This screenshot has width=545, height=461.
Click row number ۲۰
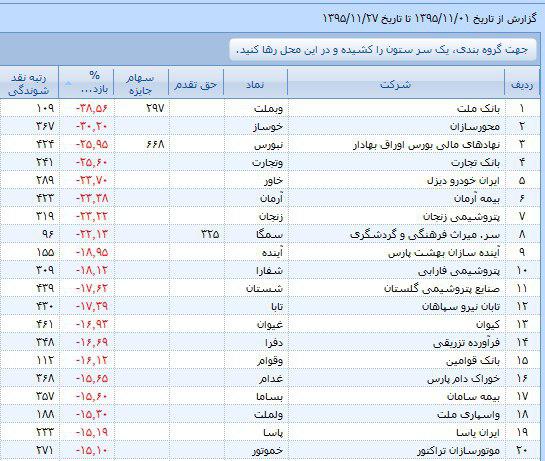522,451
